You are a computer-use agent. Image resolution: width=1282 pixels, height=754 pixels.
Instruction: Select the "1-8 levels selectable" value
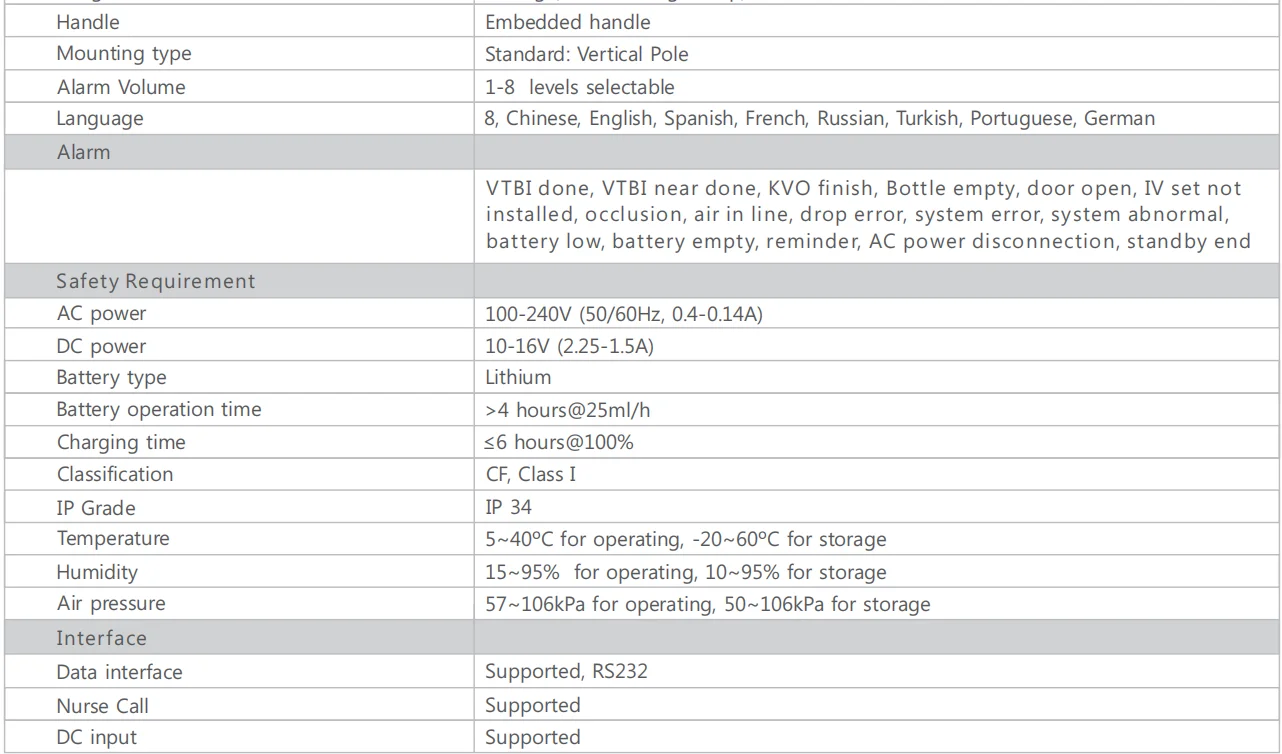(579, 87)
